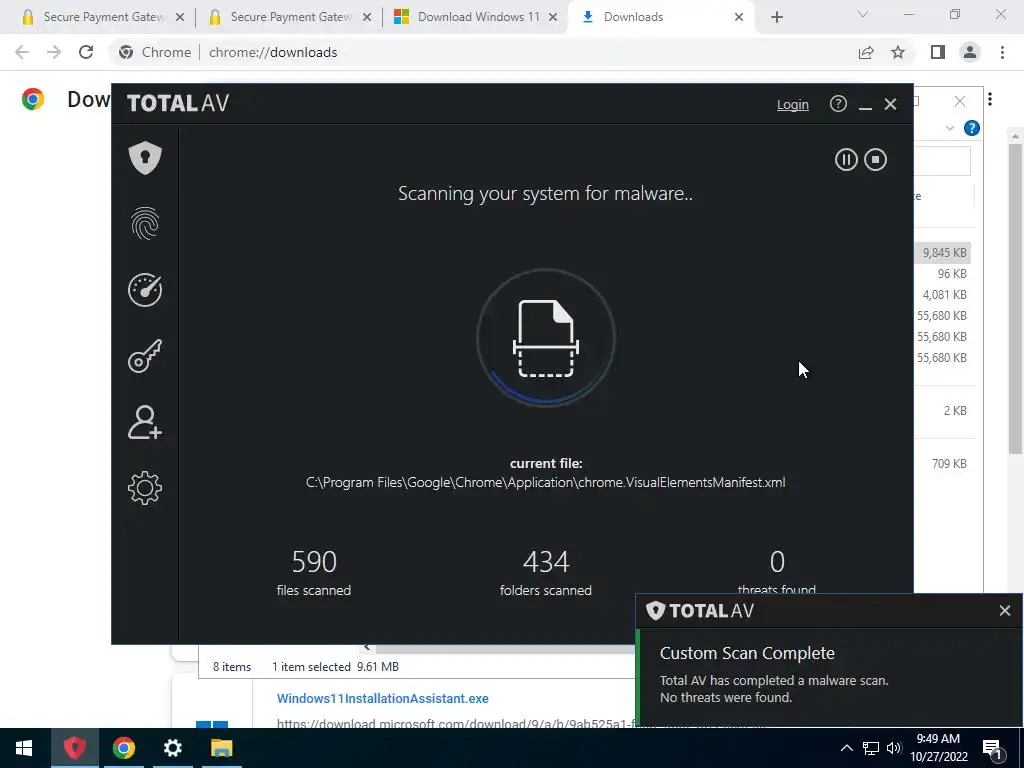Select the 2 KB file row in Explorer
Screen dimensions: 1024x768
click(943, 411)
